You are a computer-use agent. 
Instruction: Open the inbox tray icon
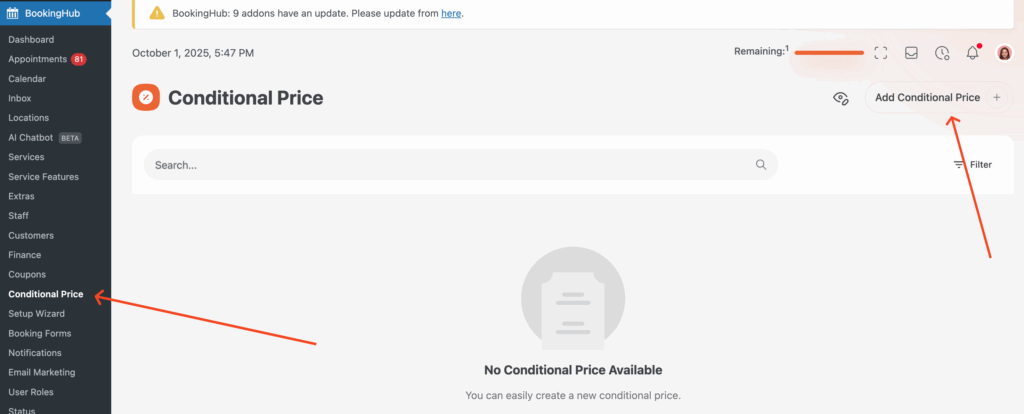(x=911, y=53)
